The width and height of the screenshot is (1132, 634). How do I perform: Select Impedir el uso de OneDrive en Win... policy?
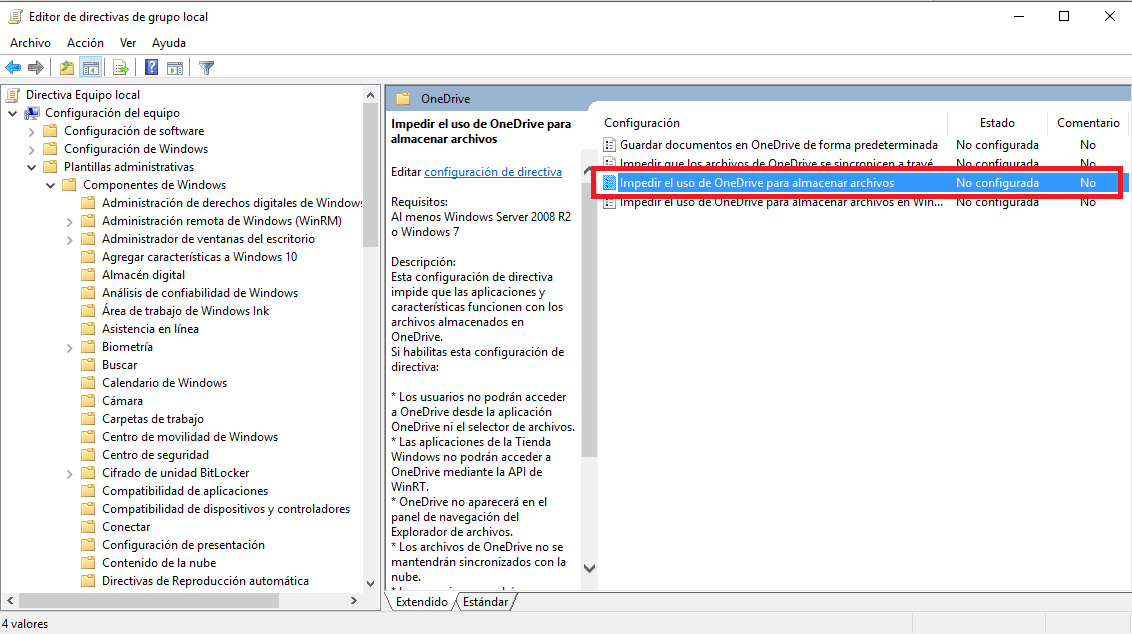pos(781,202)
